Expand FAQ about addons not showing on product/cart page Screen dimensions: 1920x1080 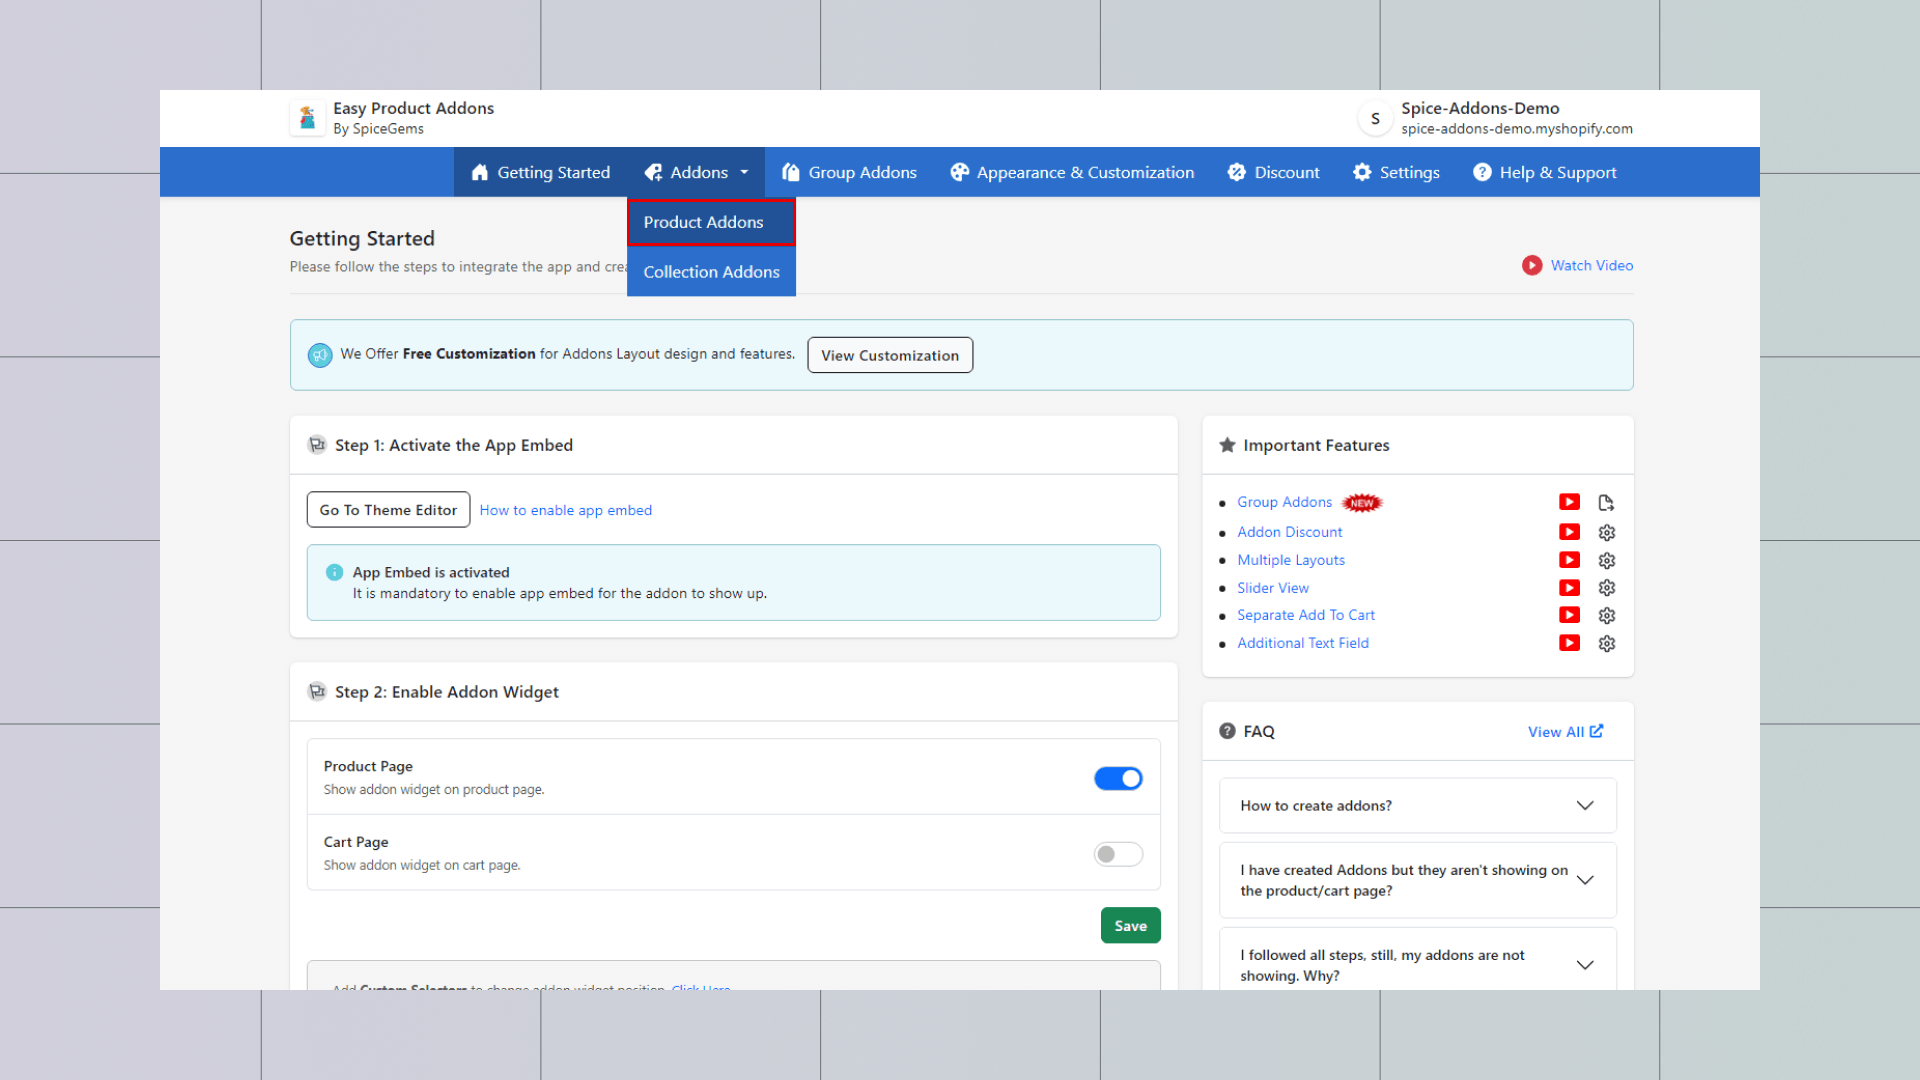(1584, 880)
